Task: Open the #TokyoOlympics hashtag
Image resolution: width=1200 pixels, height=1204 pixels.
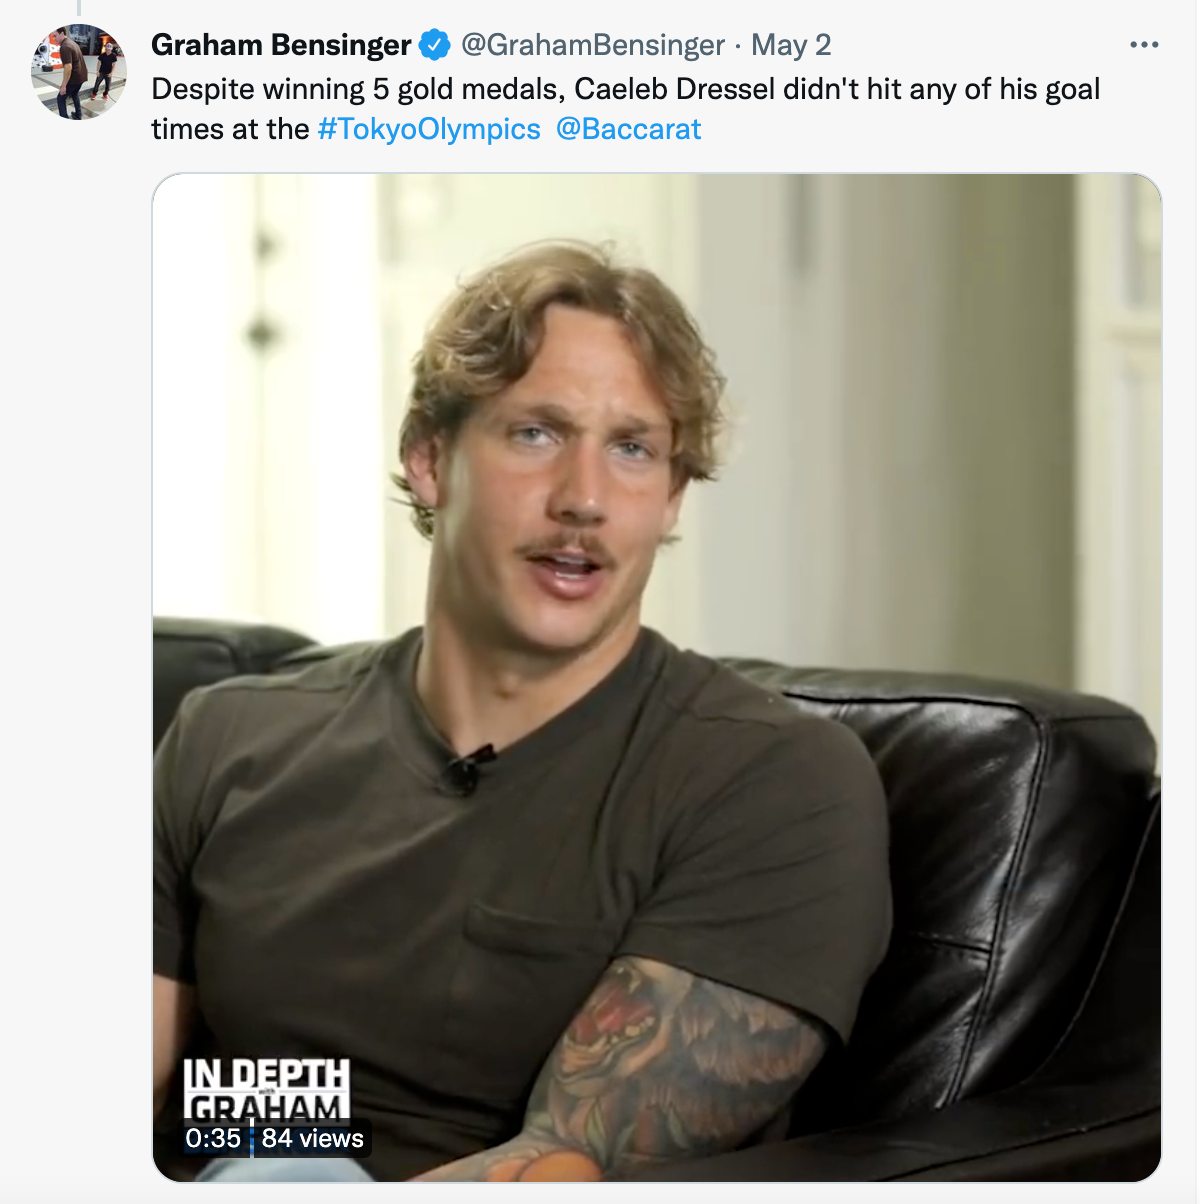Action: tap(429, 130)
